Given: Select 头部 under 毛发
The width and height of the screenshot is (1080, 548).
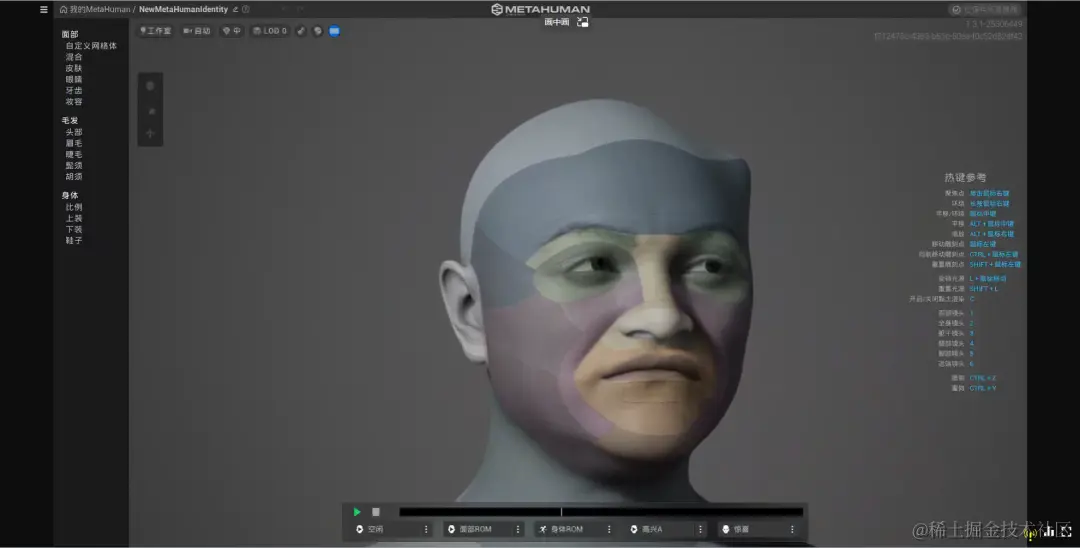Looking at the screenshot, I should pyautogui.click(x=74, y=132).
